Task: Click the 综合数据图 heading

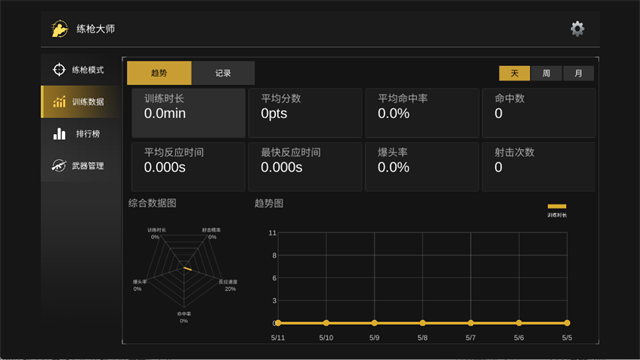Action: (x=152, y=203)
